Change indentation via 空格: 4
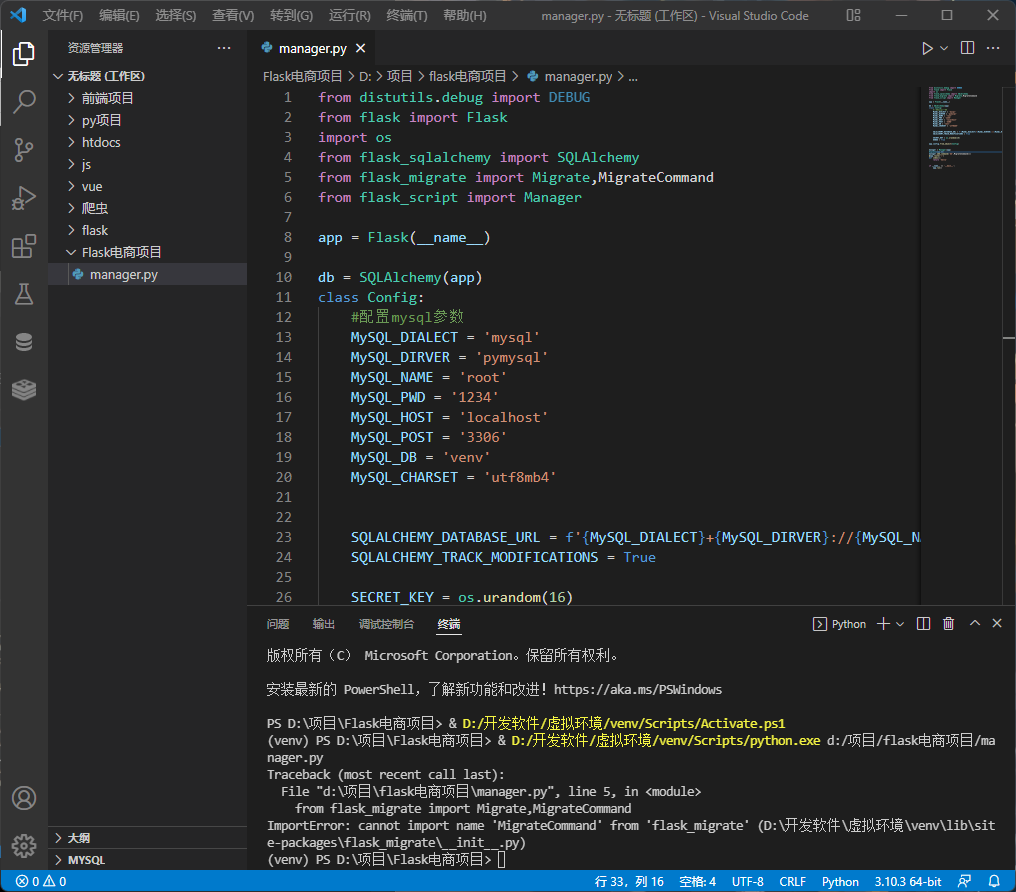This screenshot has height=892, width=1016. [697, 882]
